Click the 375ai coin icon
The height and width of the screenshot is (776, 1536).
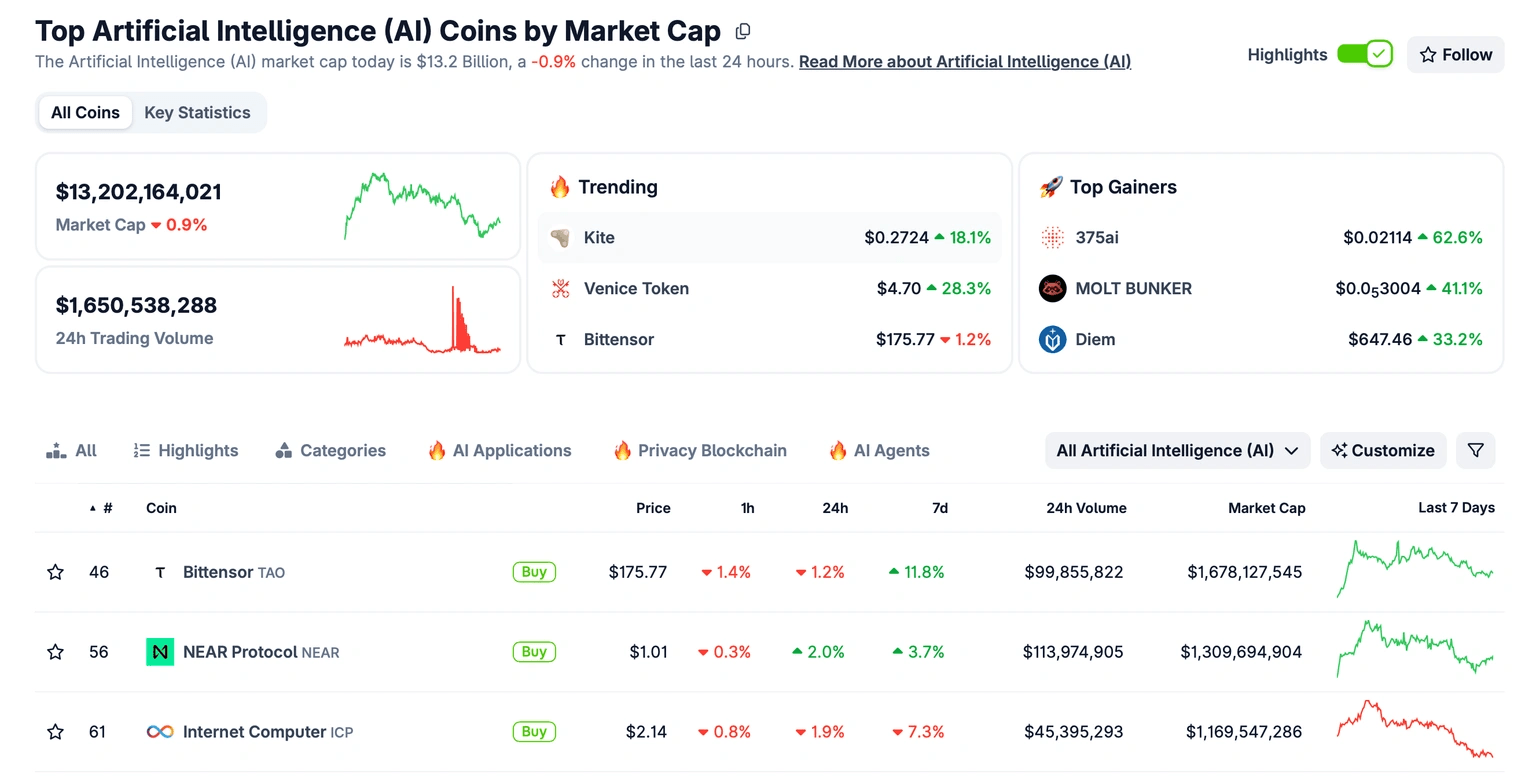tap(1052, 238)
